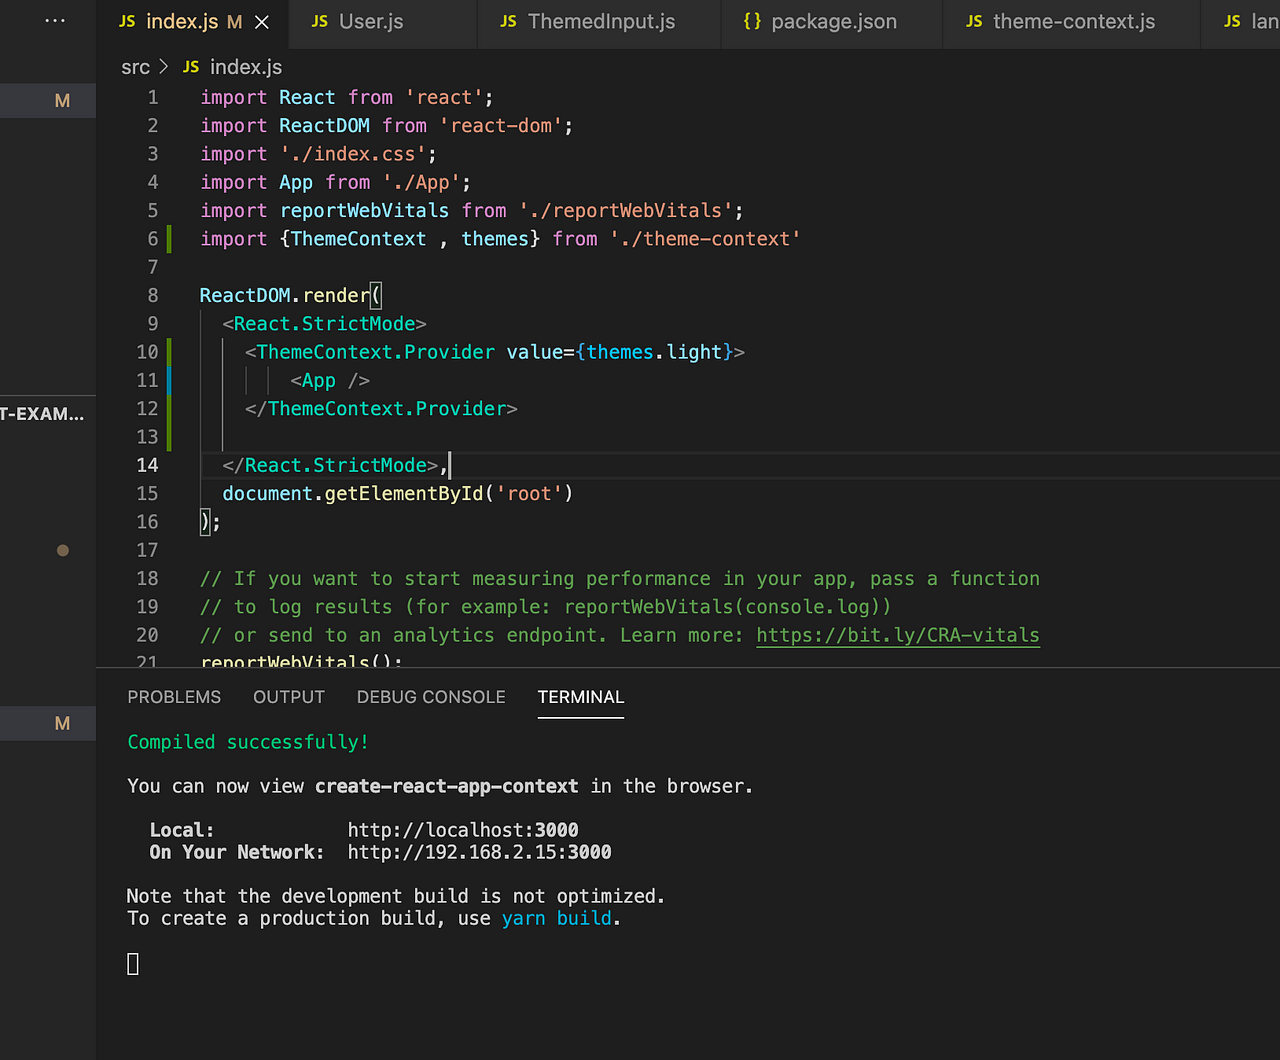Click the braces icon on the package.json tab
Image resolution: width=1280 pixels, height=1060 pixels.
752,21
